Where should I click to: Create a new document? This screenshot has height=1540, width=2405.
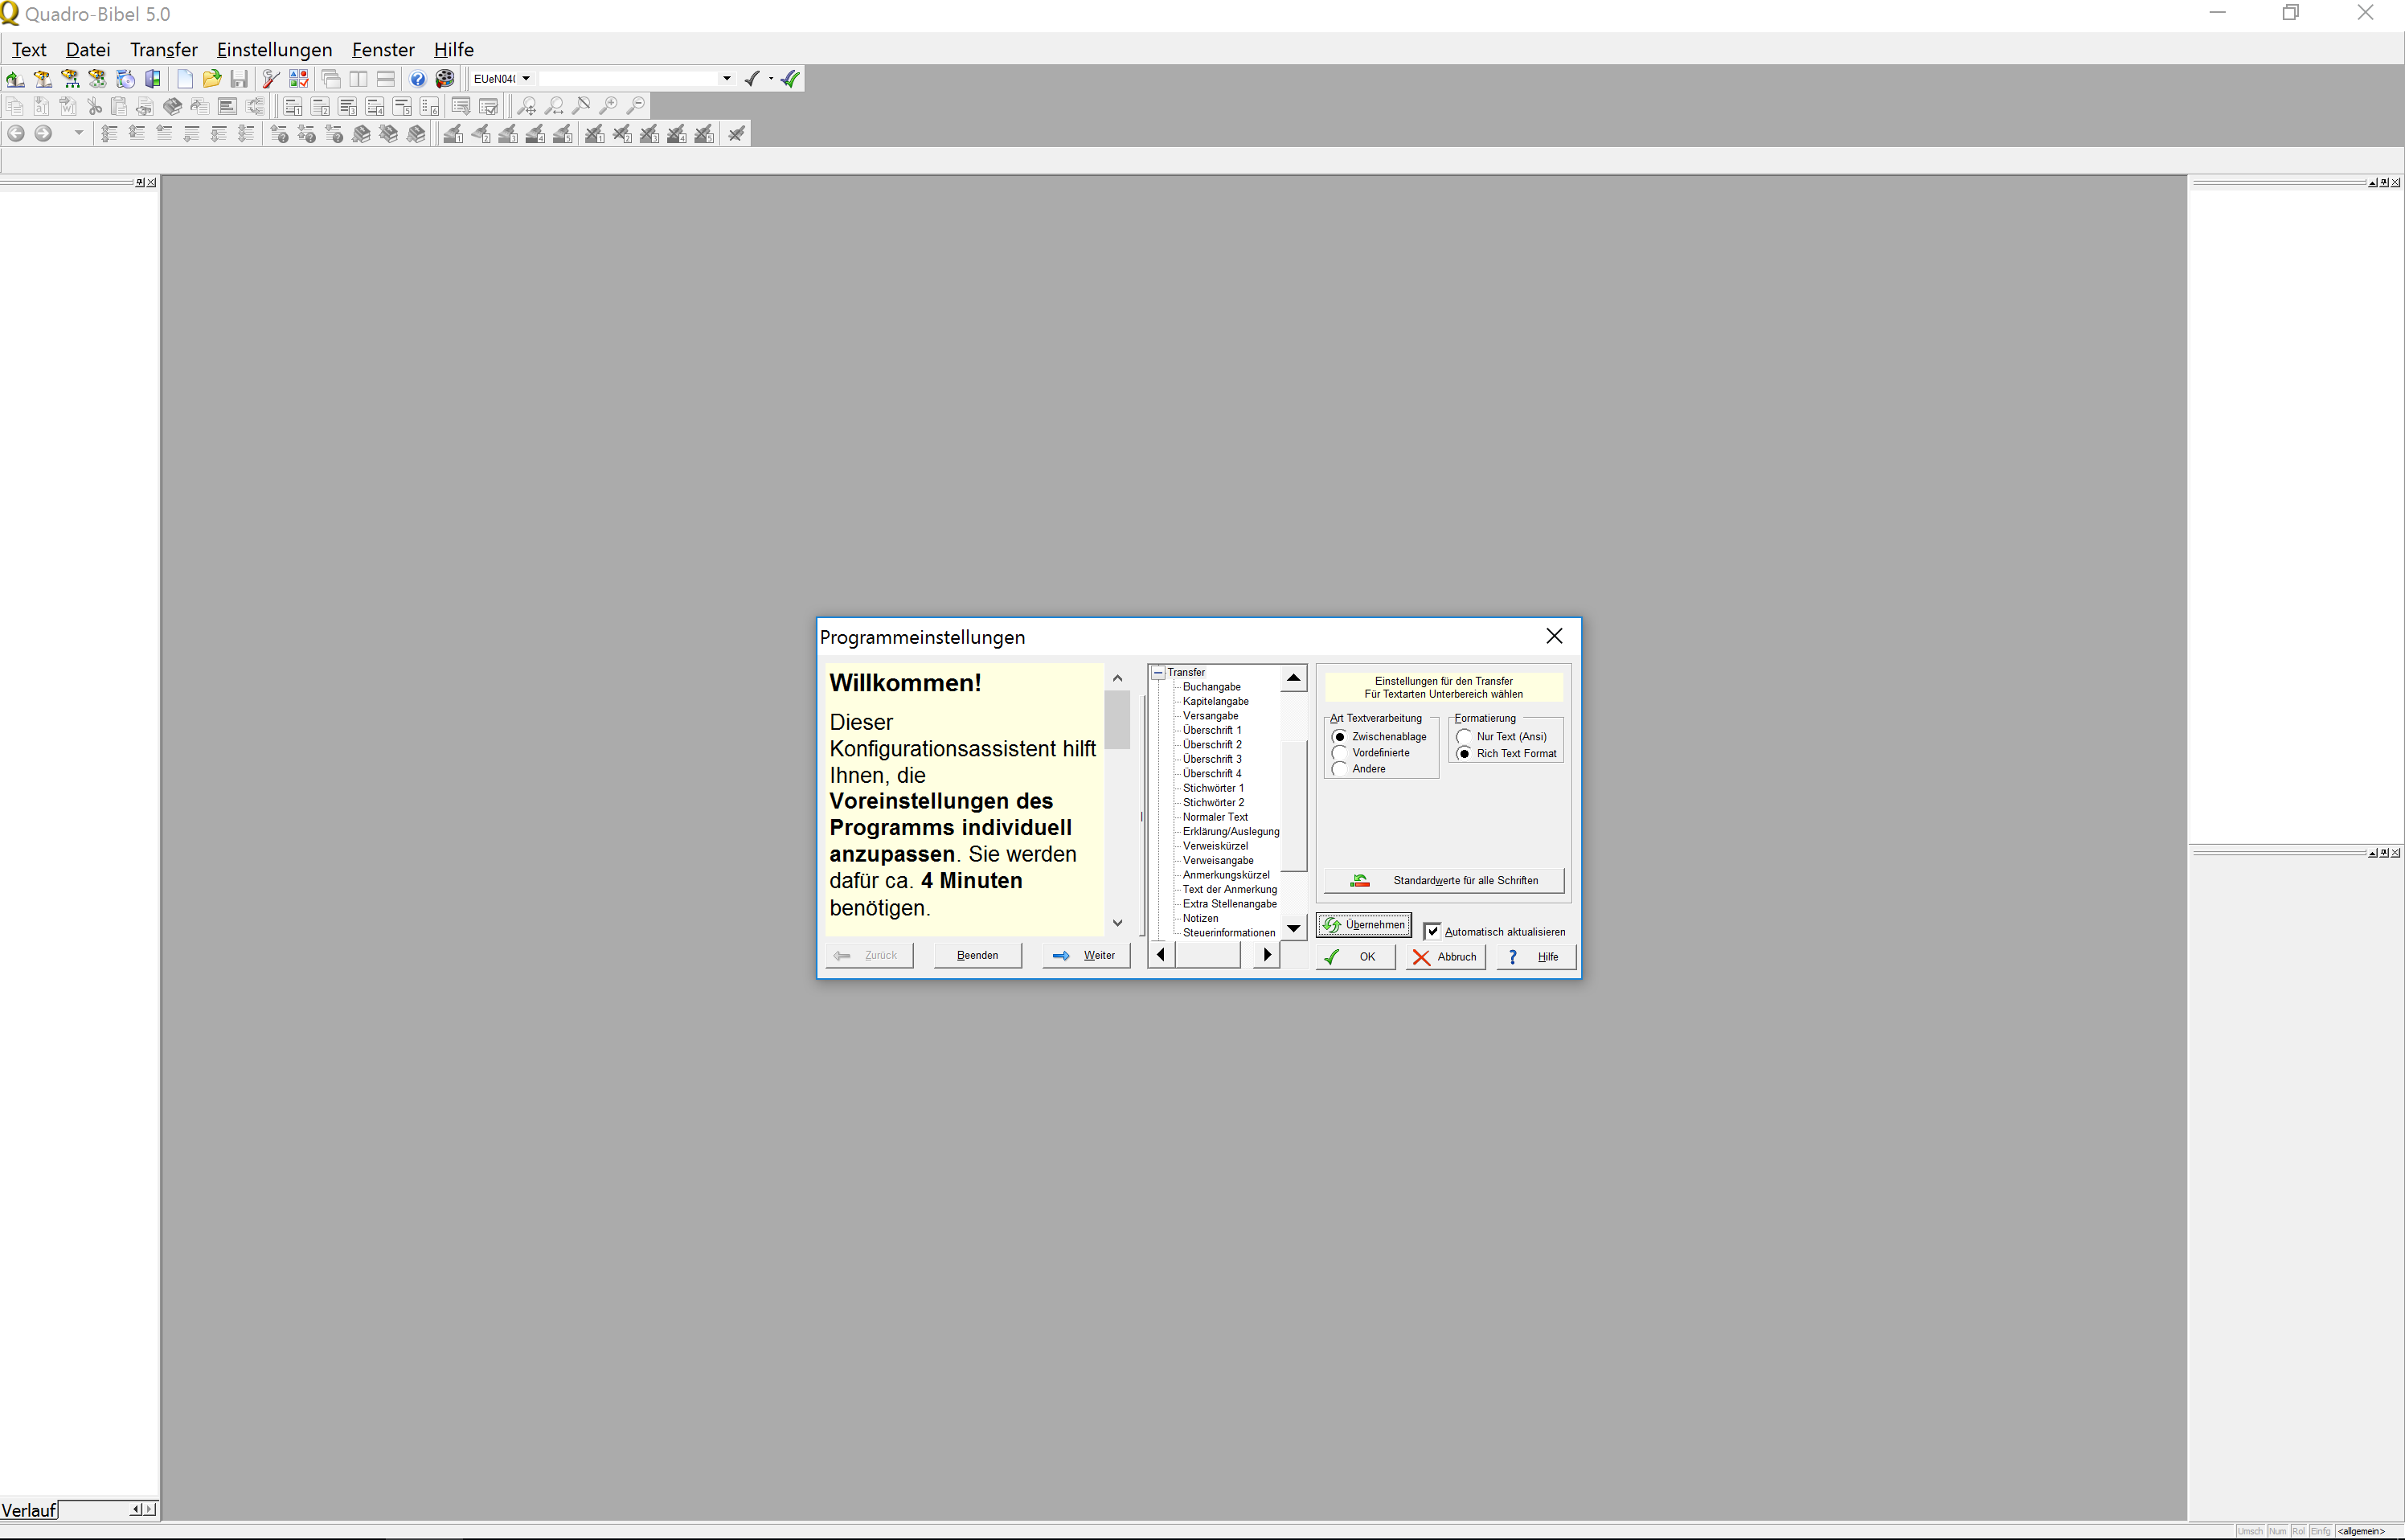coord(185,78)
